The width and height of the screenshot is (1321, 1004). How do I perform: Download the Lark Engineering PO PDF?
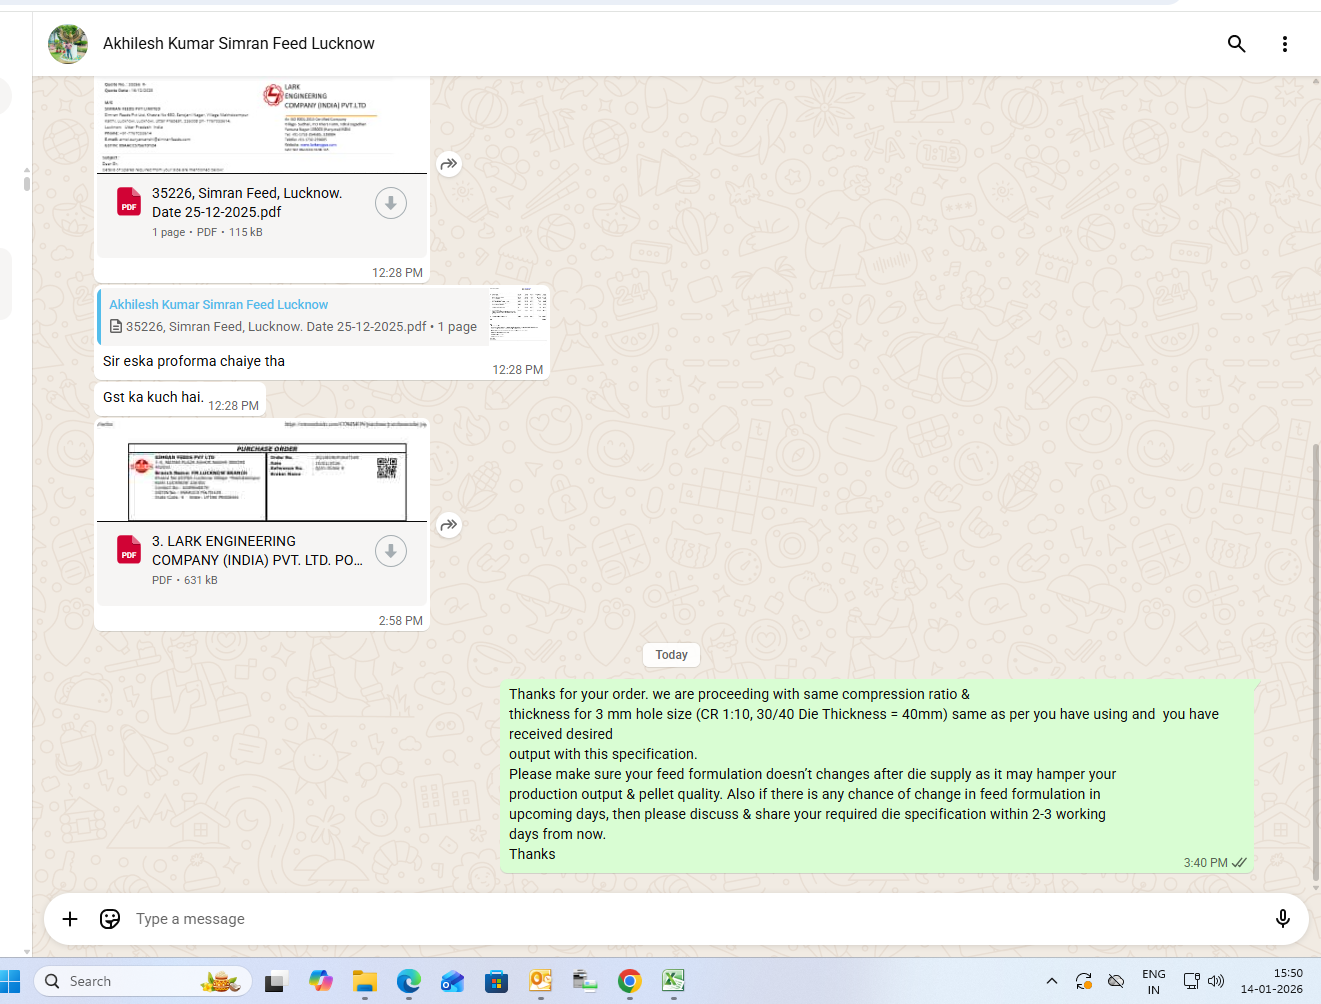(390, 551)
